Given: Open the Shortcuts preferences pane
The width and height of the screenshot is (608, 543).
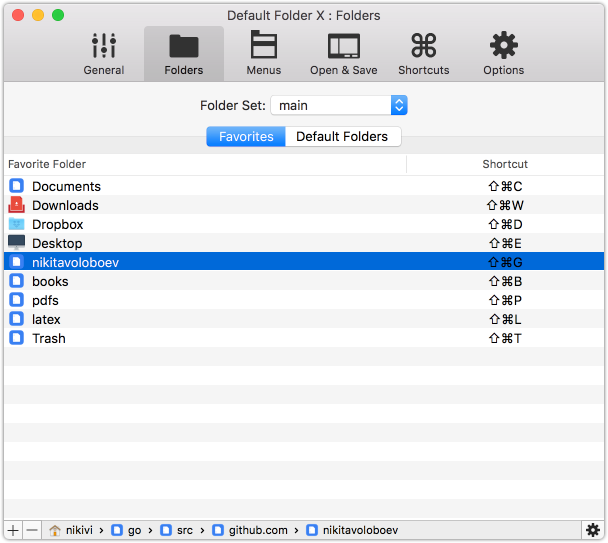Looking at the screenshot, I should coord(424,54).
